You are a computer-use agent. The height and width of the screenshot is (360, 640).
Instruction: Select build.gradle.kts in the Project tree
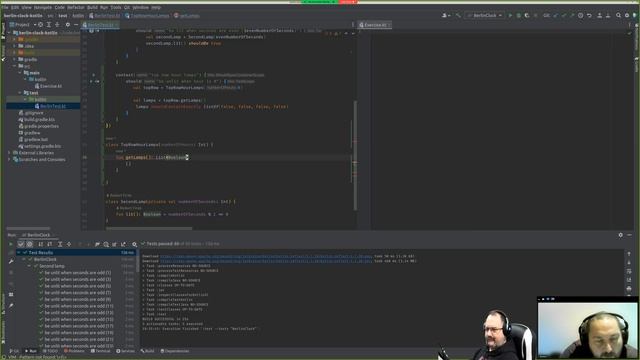click(x=36, y=120)
